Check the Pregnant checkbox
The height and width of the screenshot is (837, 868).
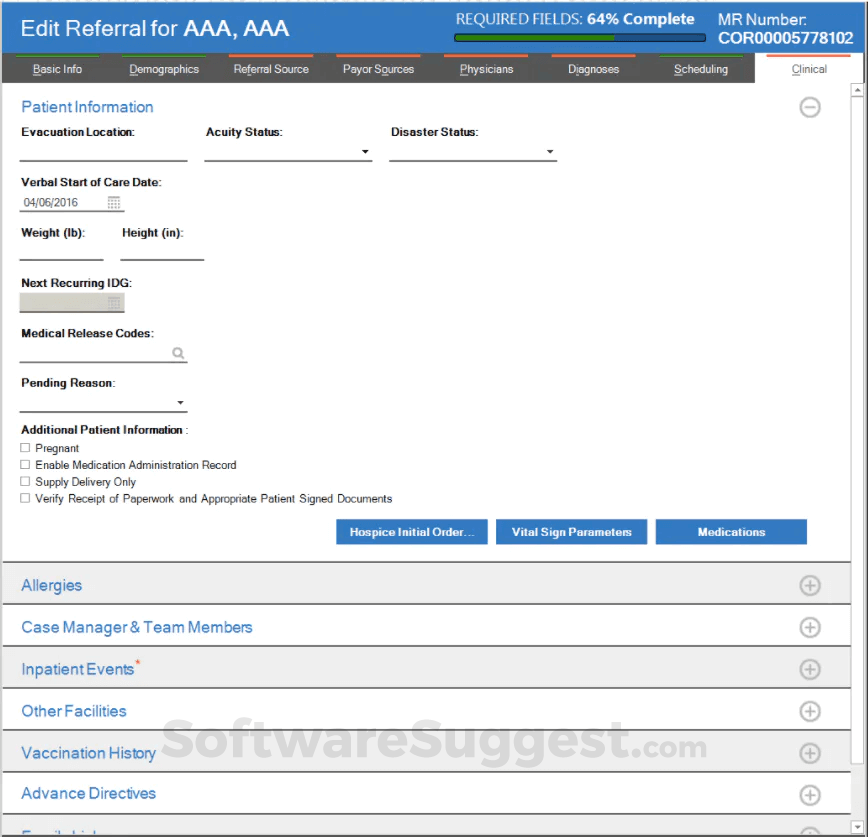coord(24,447)
